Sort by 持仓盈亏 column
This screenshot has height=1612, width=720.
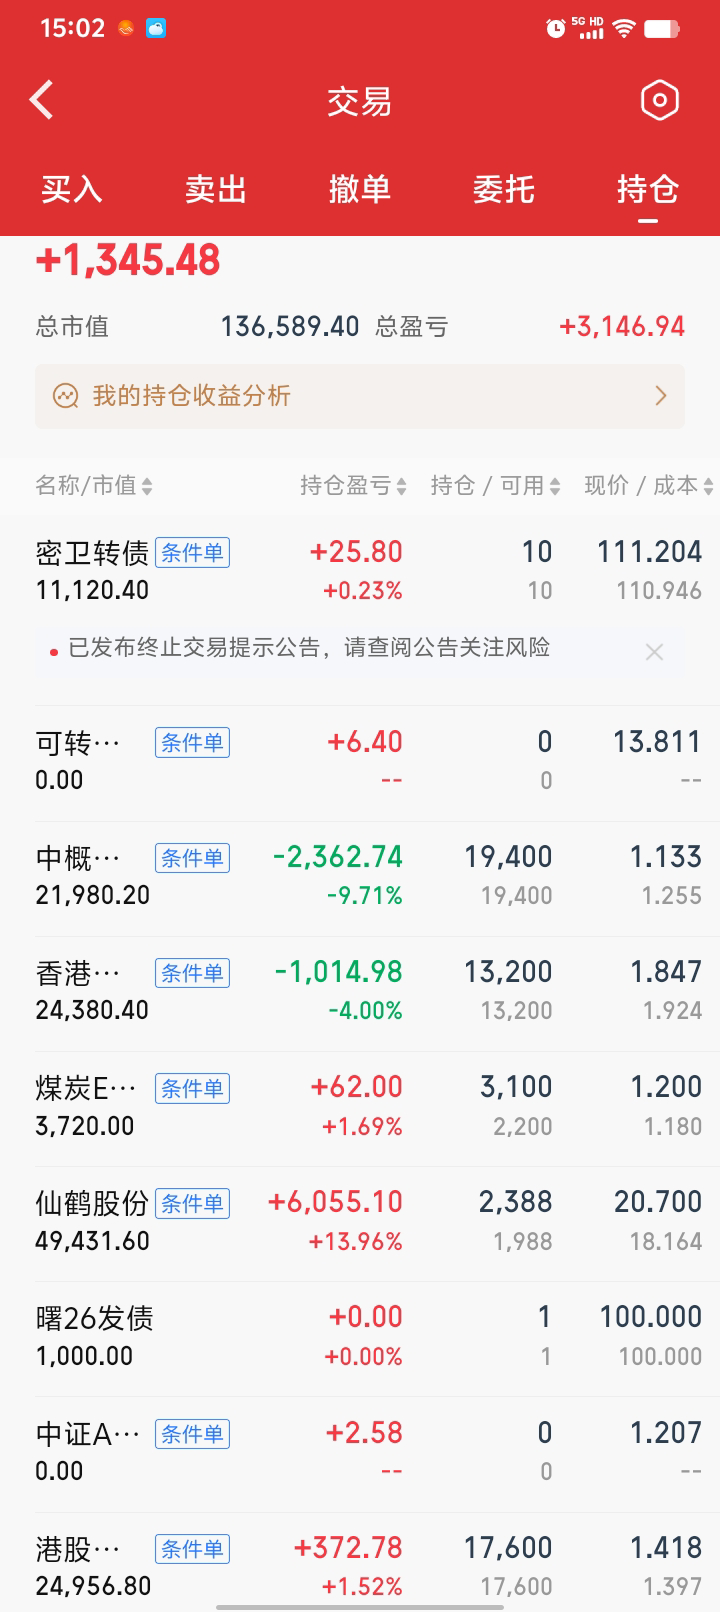[353, 486]
